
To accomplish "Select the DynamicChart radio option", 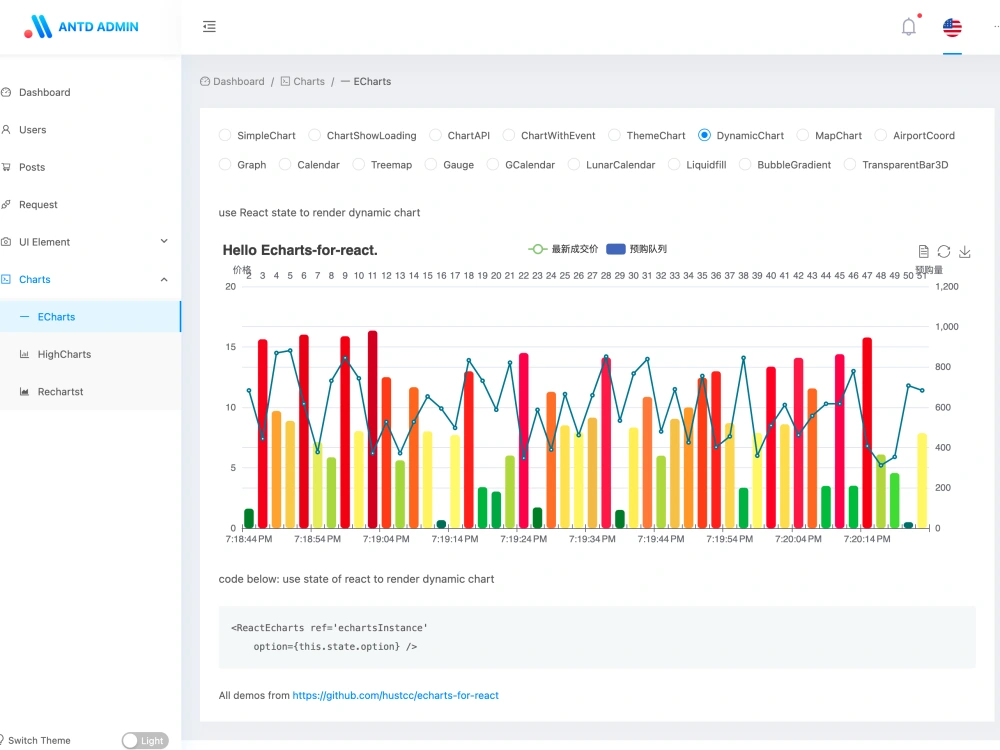I will 704,135.
